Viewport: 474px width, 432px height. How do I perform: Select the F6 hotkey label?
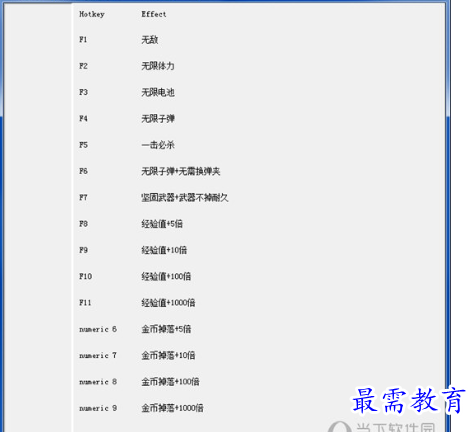pyautogui.click(x=83, y=171)
